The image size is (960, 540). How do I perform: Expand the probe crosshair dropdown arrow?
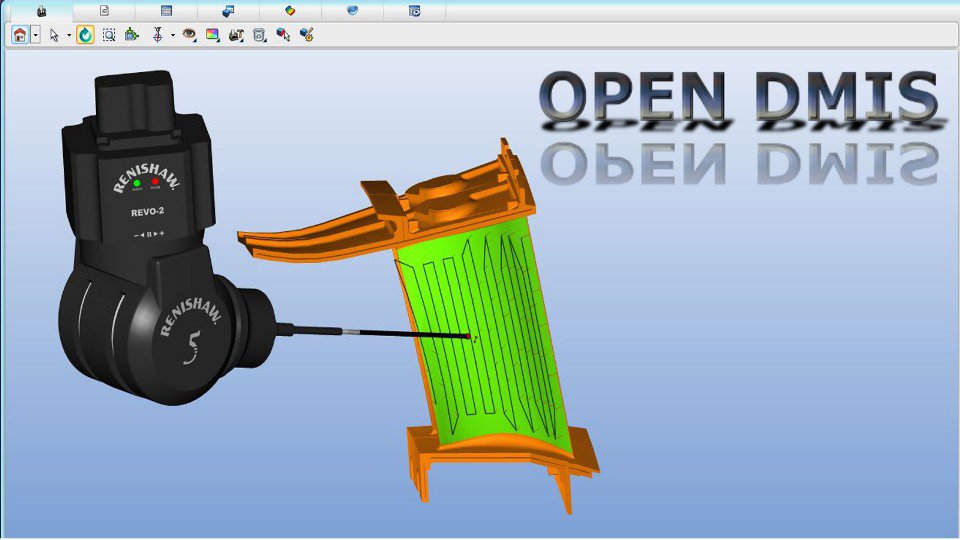(x=173, y=36)
